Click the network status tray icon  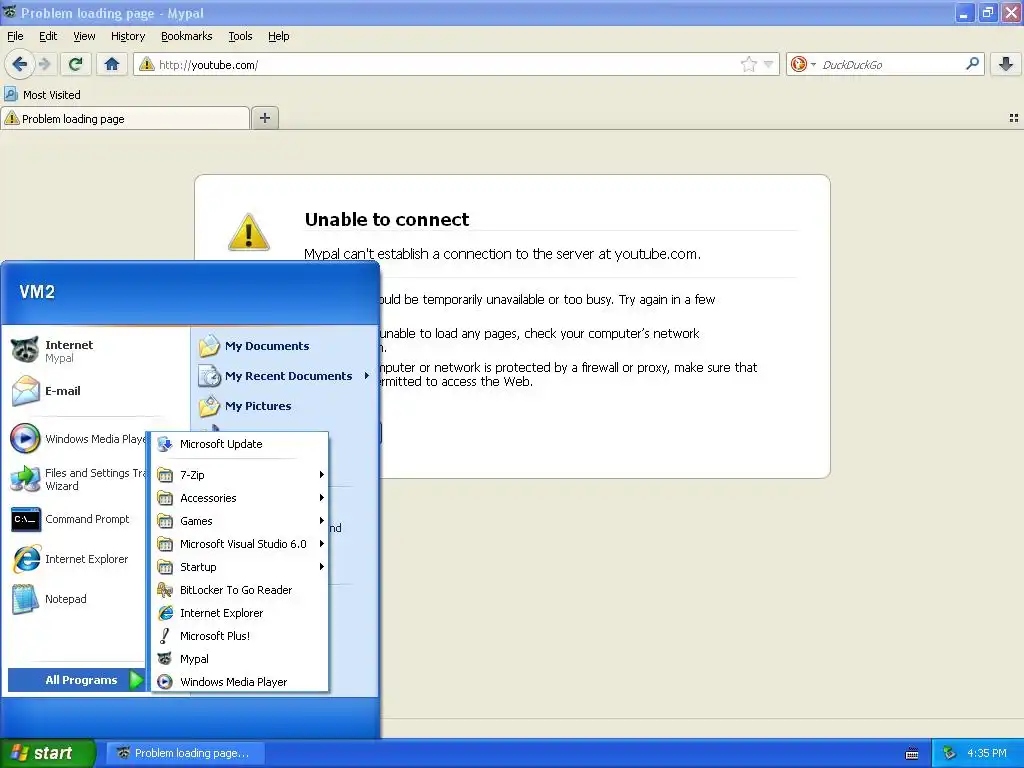click(949, 754)
